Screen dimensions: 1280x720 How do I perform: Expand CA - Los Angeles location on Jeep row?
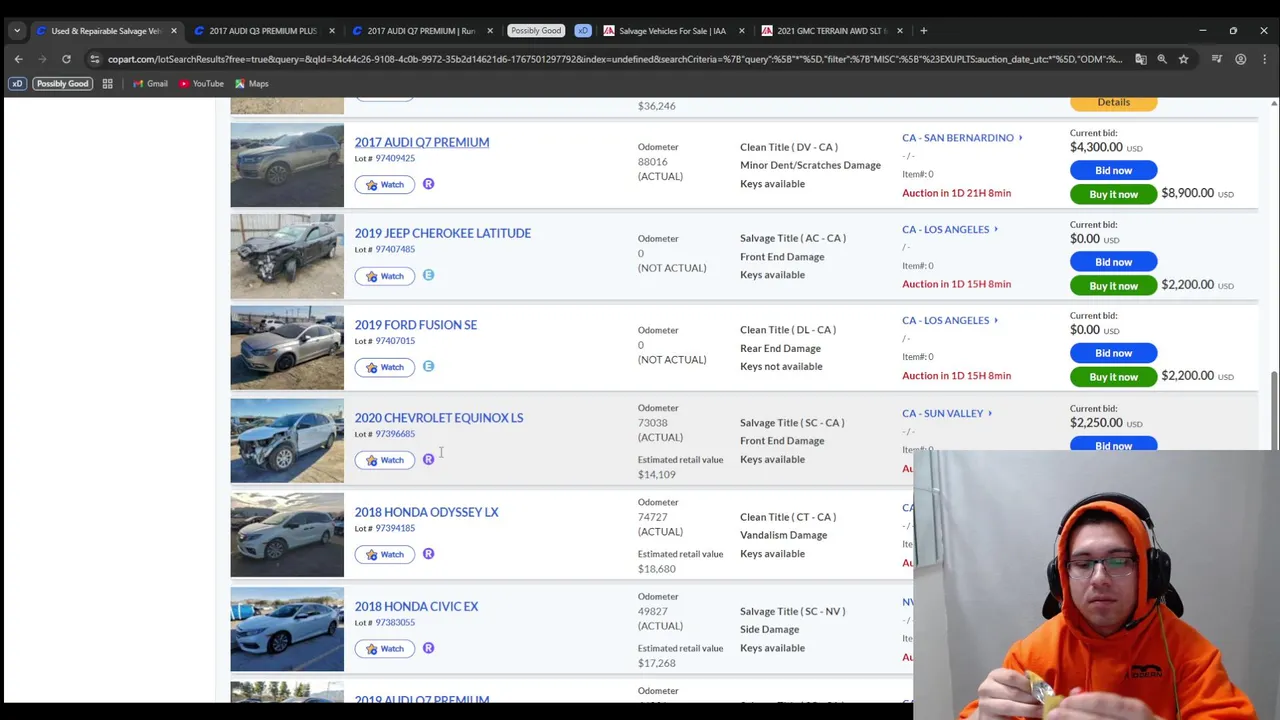click(x=996, y=229)
